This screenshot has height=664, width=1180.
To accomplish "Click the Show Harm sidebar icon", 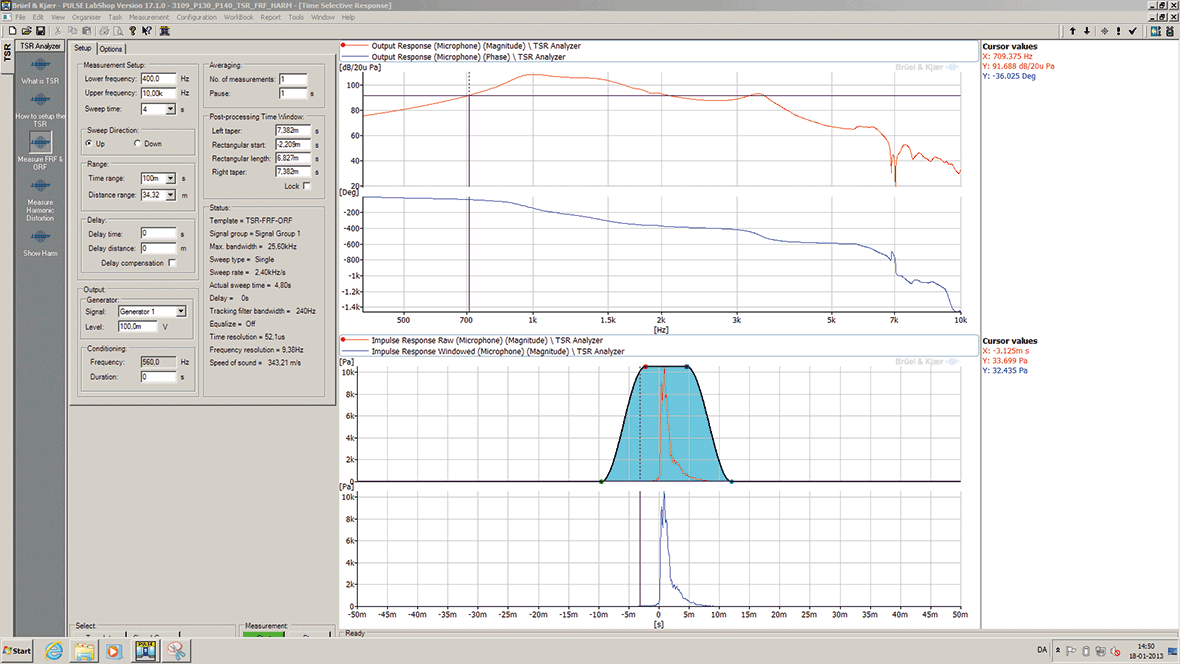I will tap(40, 237).
